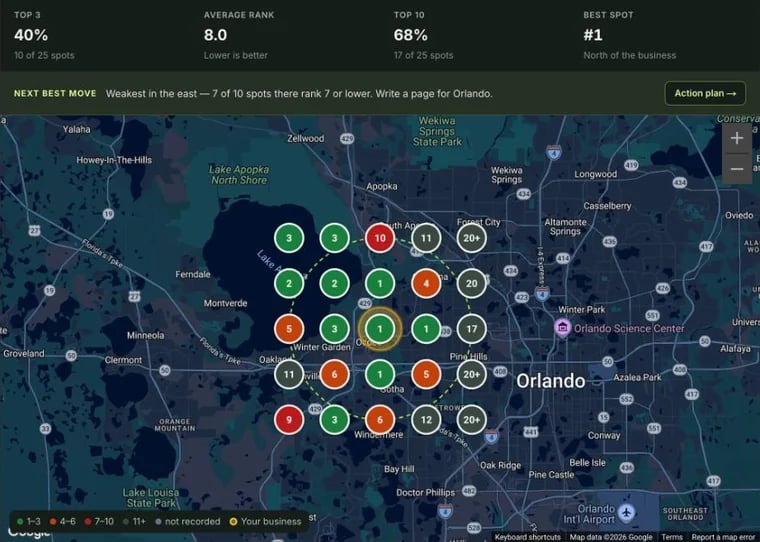Select the orange rank 4 grid marker
The height and width of the screenshot is (542, 760).
426,283
